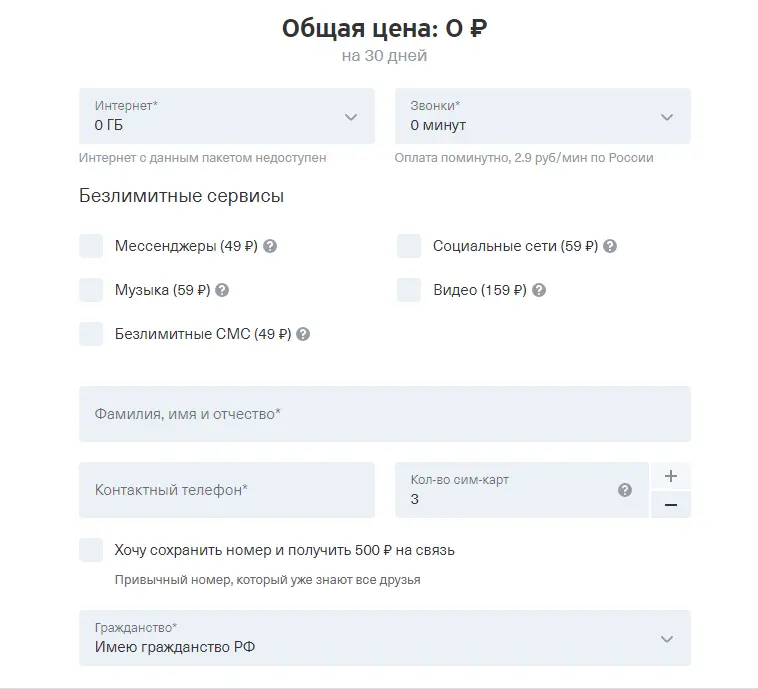Tick the Социальные сети checkbox
Screen dimensions: 758x689
409,246
